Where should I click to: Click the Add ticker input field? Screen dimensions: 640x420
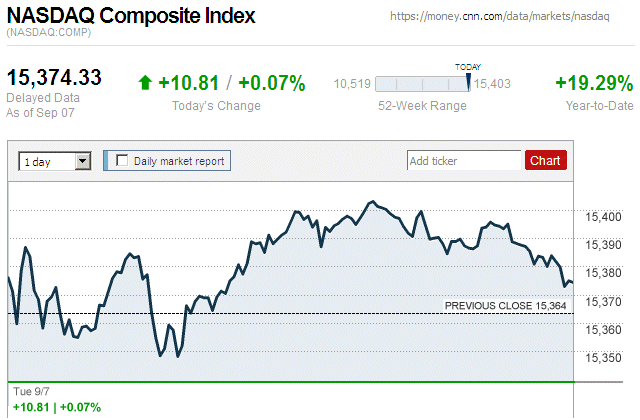click(464, 160)
